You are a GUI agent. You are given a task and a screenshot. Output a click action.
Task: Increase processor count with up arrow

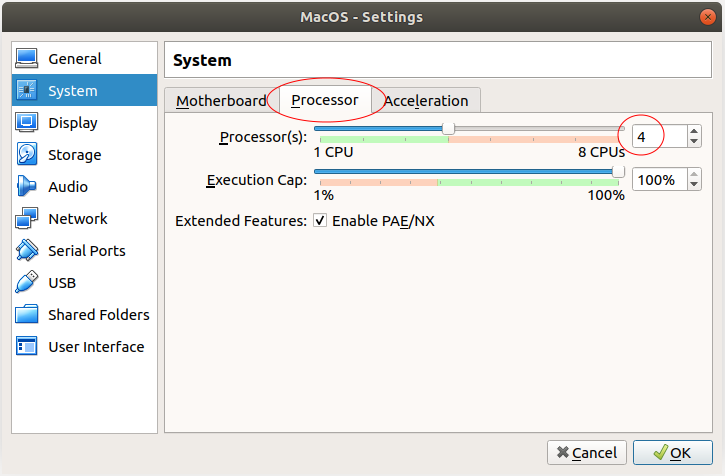(x=694, y=131)
